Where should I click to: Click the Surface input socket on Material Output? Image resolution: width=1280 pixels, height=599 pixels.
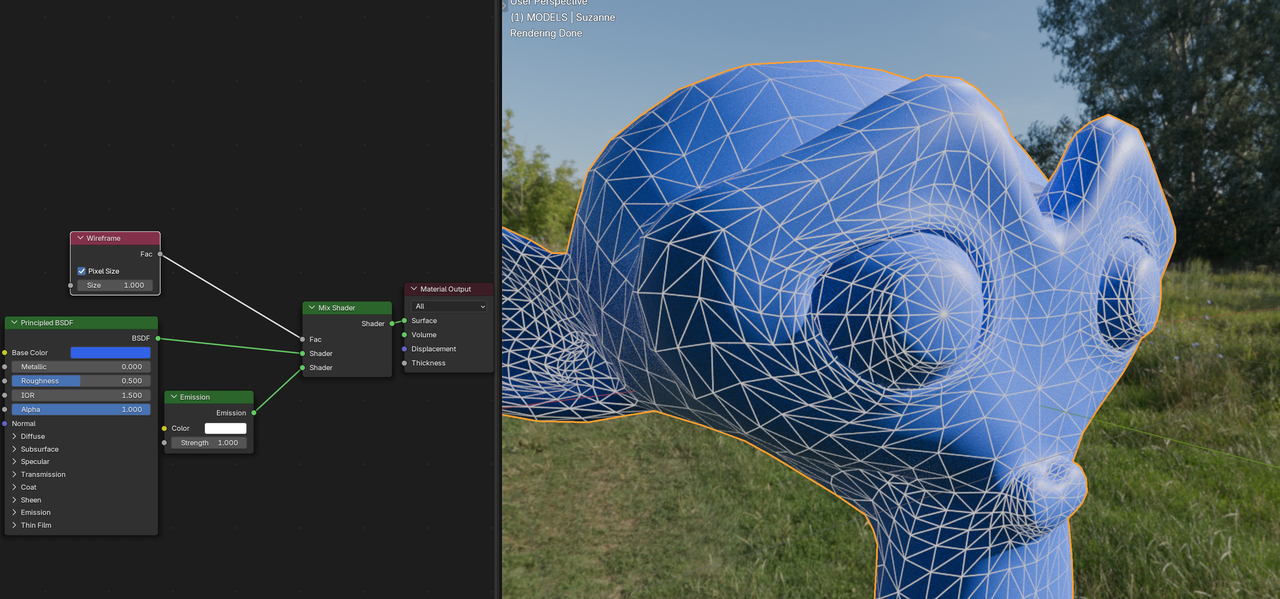pos(404,321)
